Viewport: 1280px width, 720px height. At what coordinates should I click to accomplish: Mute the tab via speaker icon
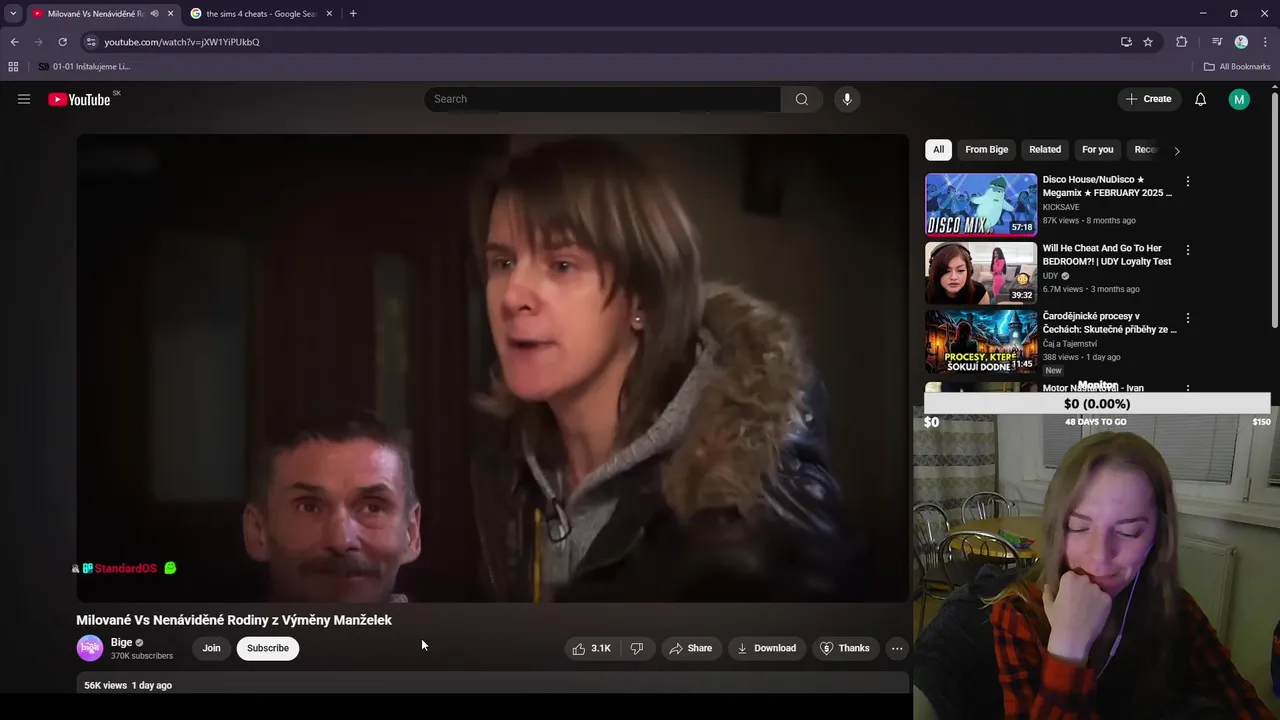tap(154, 14)
